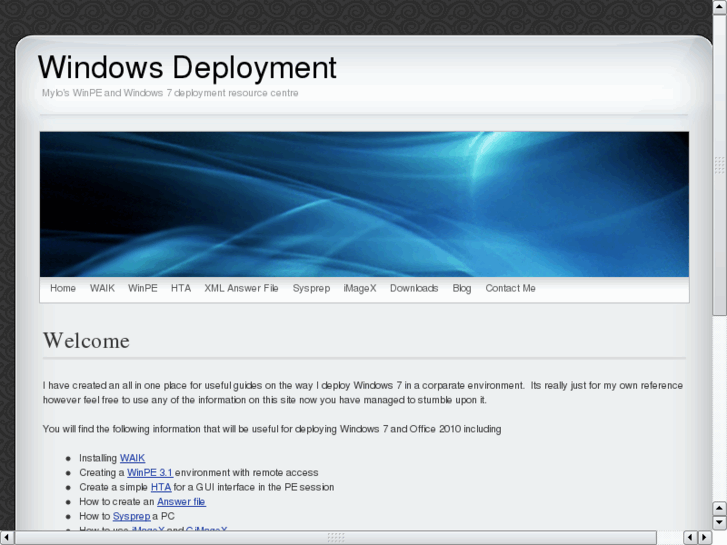Screen dimensions: 727x545
Task: Open the iMageX navigation item
Action: coord(360,288)
